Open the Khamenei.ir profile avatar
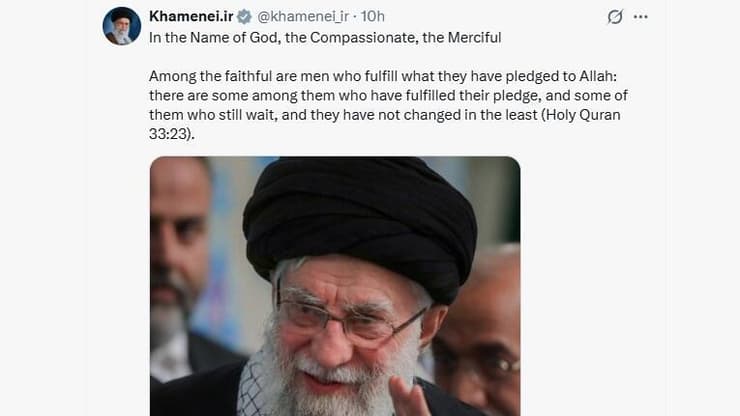The image size is (740, 416). (x=122, y=26)
